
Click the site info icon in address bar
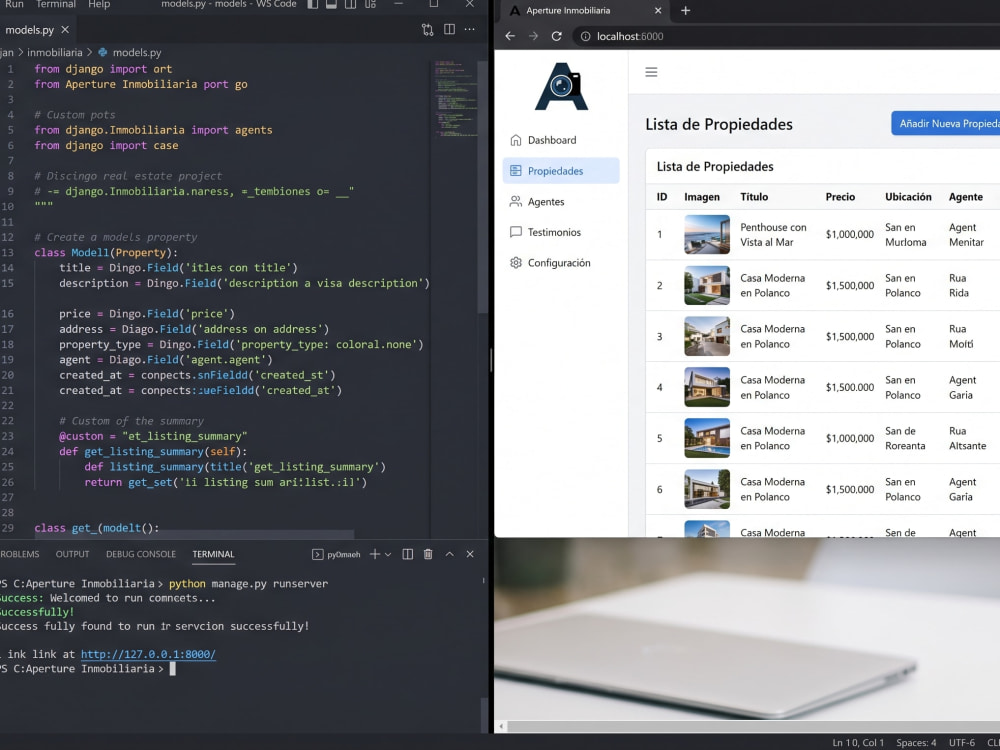(x=585, y=36)
